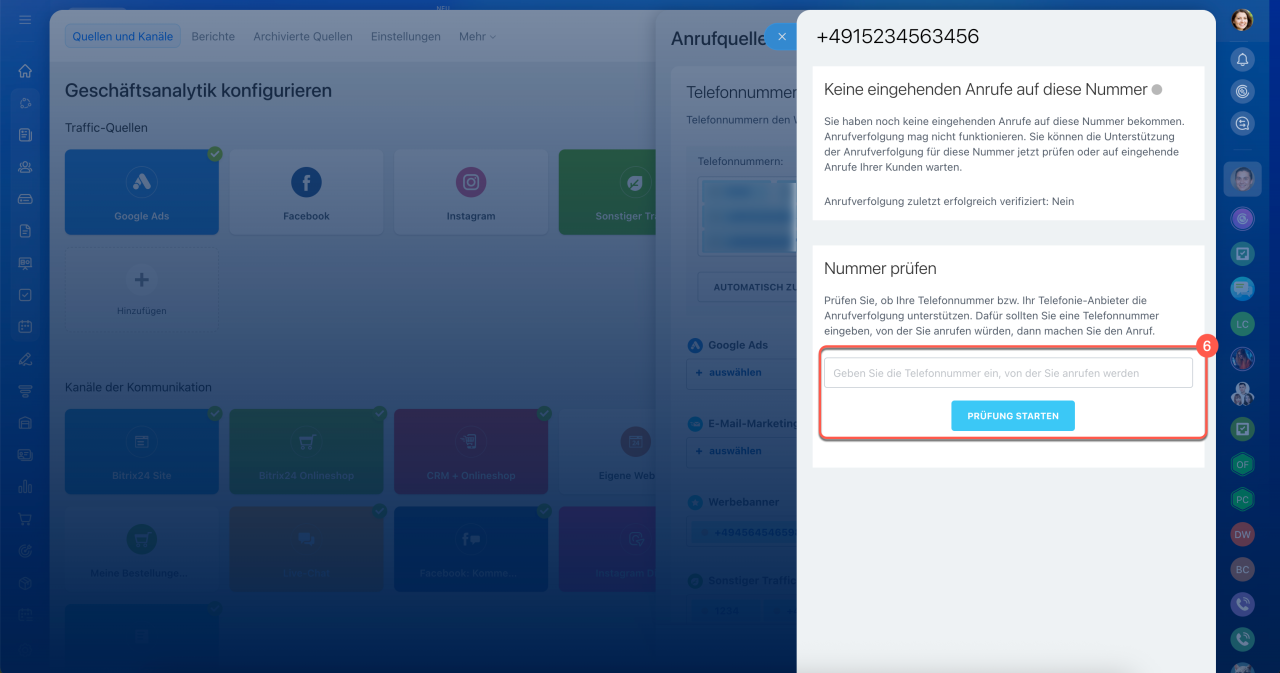The width and height of the screenshot is (1280, 673).
Task: Open the CRM + Onlineshop channel tile
Action: click(471, 451)
